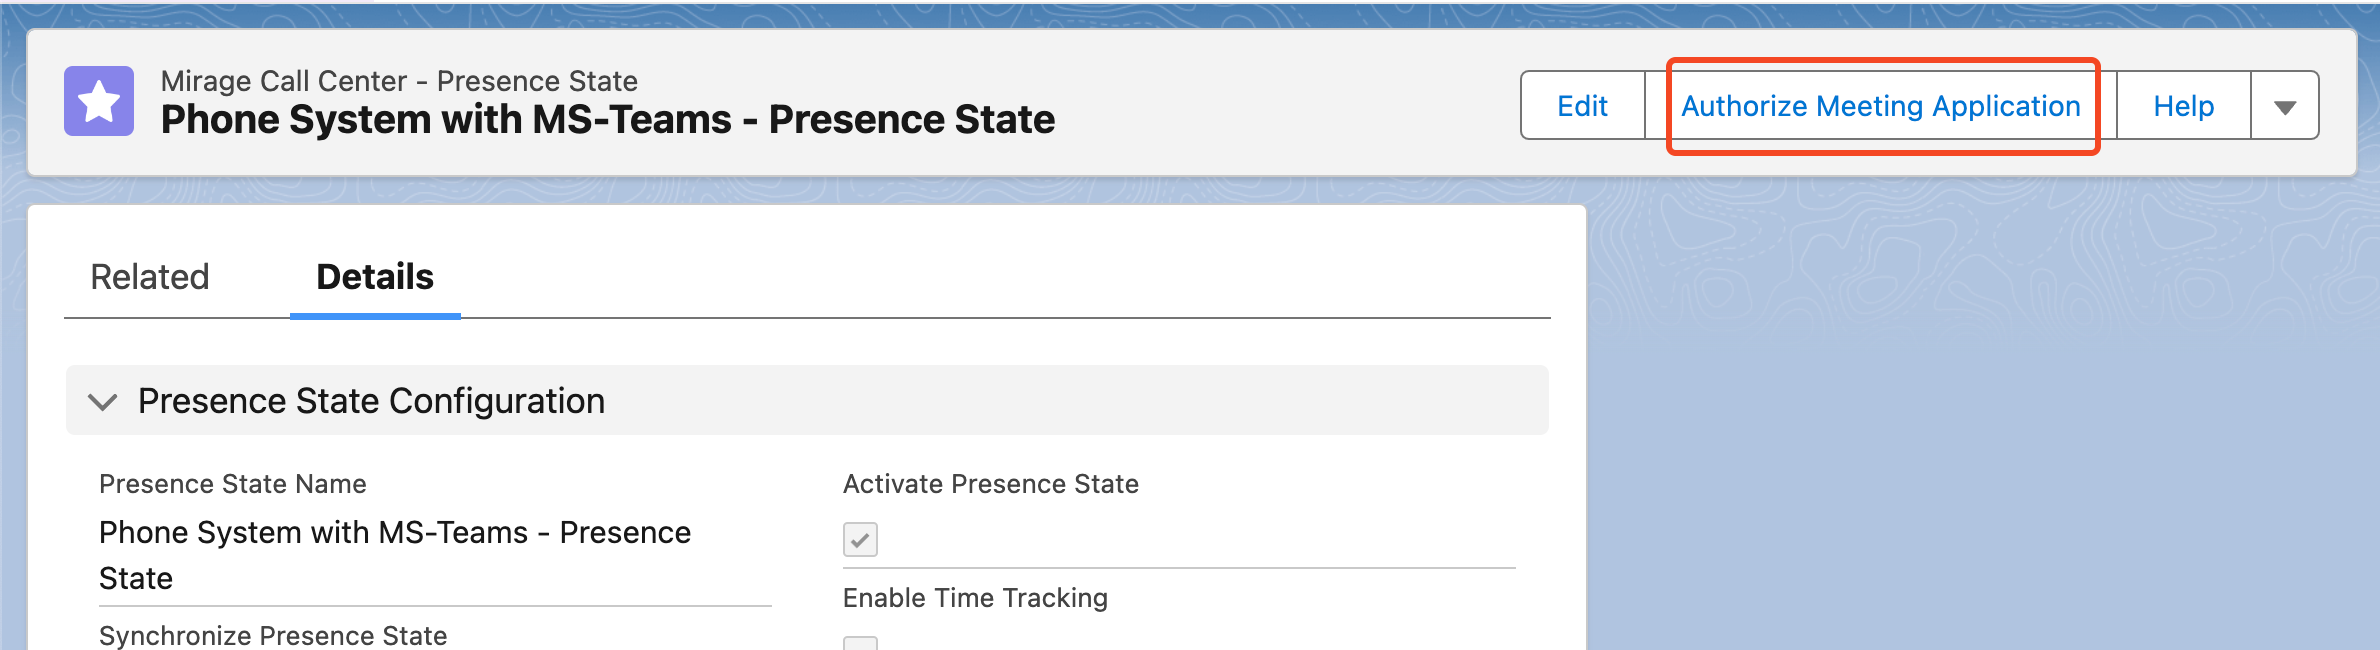
Task: Click the Presence State Configuration section title
Action: tap(371, 401)
